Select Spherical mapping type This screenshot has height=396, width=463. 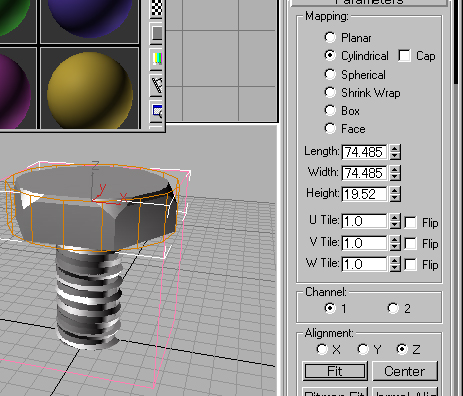(330, 74)
